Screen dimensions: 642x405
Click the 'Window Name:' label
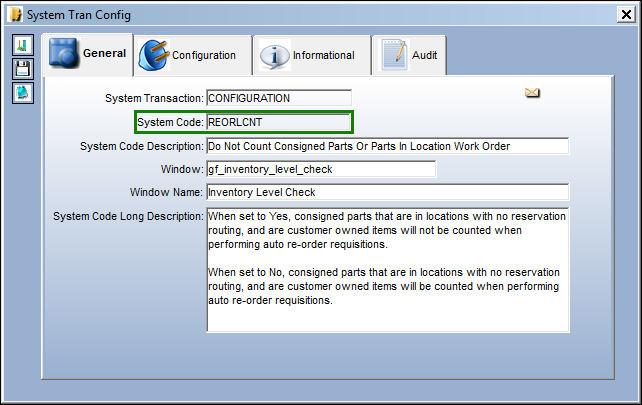[166, 192]
